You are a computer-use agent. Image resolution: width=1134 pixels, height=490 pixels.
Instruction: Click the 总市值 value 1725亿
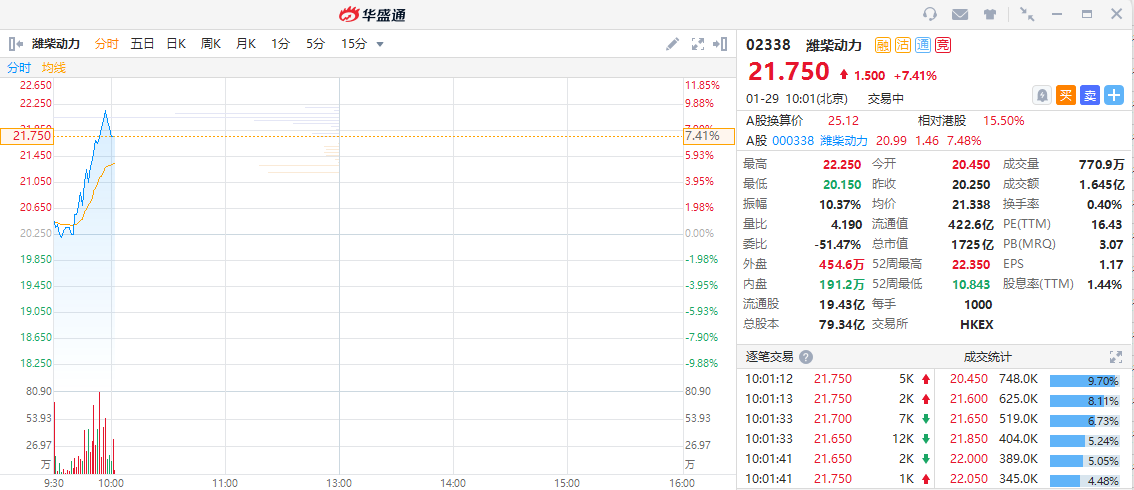(973, 244)
